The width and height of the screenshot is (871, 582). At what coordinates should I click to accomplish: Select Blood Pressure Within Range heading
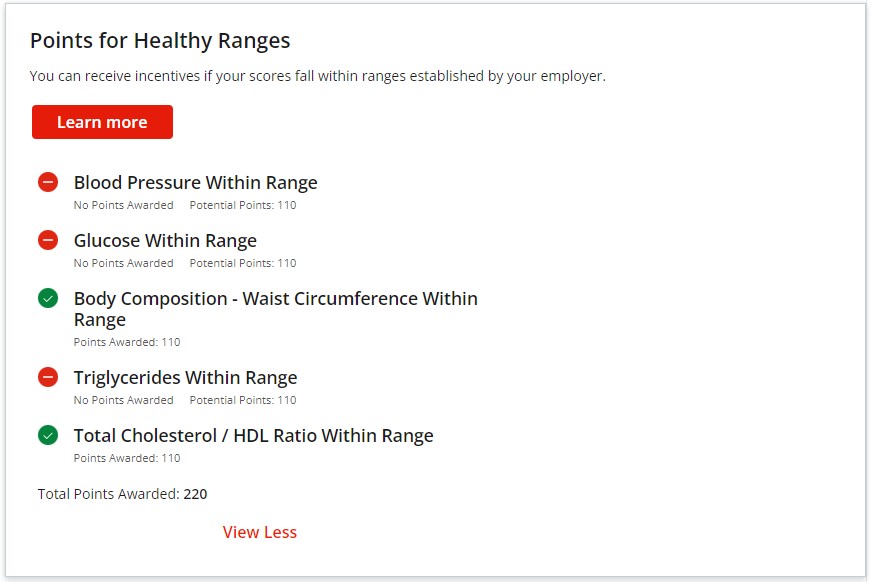point(196,183)
